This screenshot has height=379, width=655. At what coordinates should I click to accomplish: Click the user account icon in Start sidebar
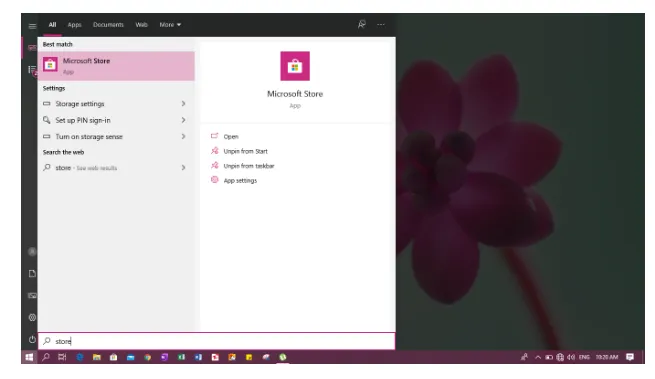coord(32,251)
